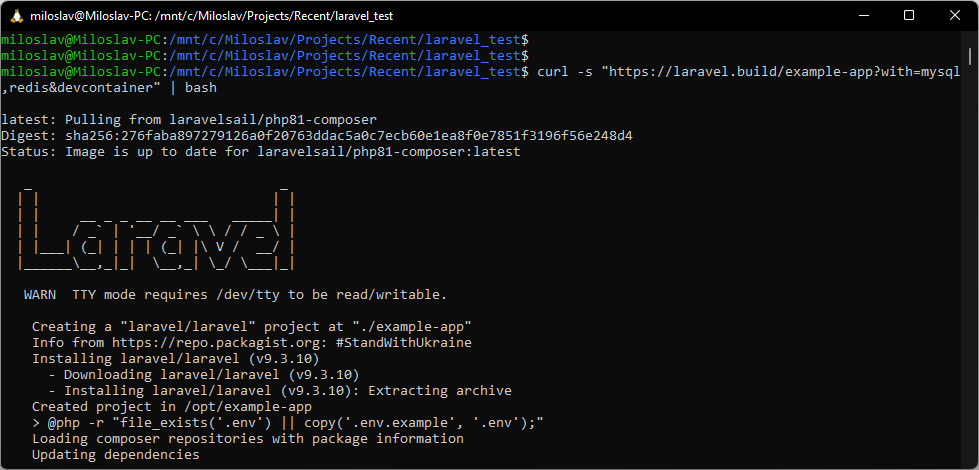Minimize the terminal window
This screenshot has width=979, height=470.
(863, 16)
